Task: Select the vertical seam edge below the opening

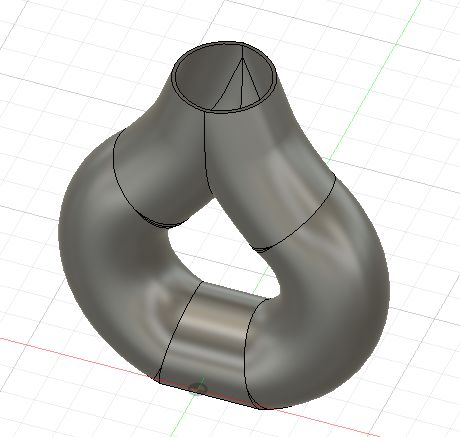Action: [x=206, y=153]
